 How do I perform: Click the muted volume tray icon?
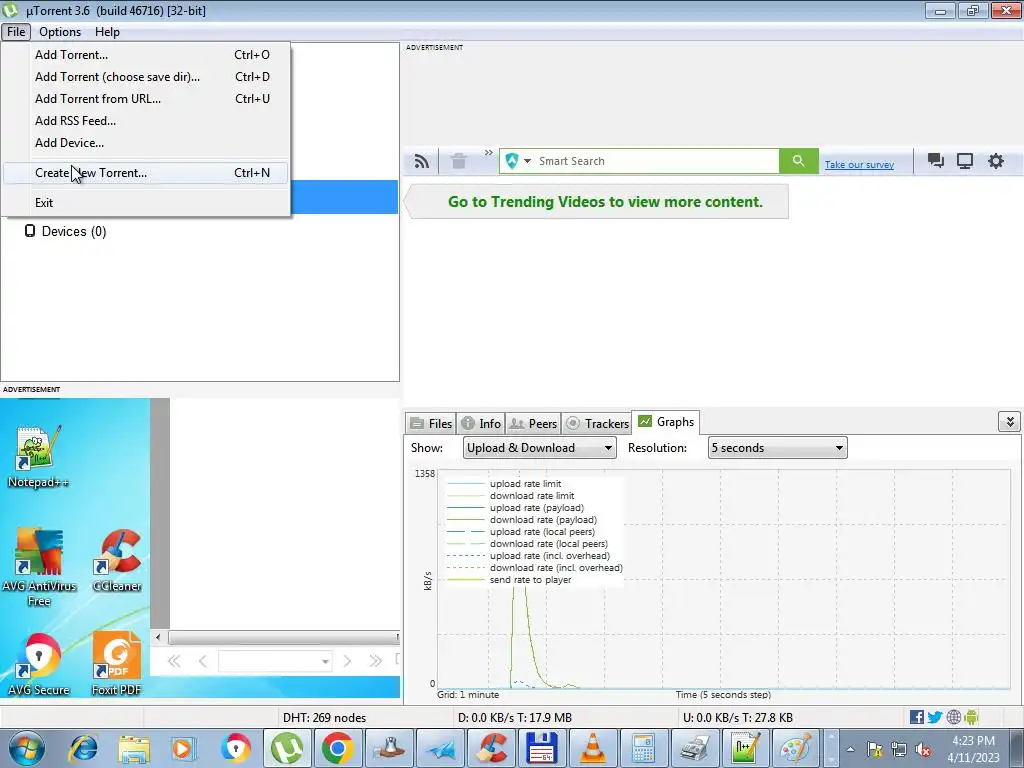tap(923, 750)
